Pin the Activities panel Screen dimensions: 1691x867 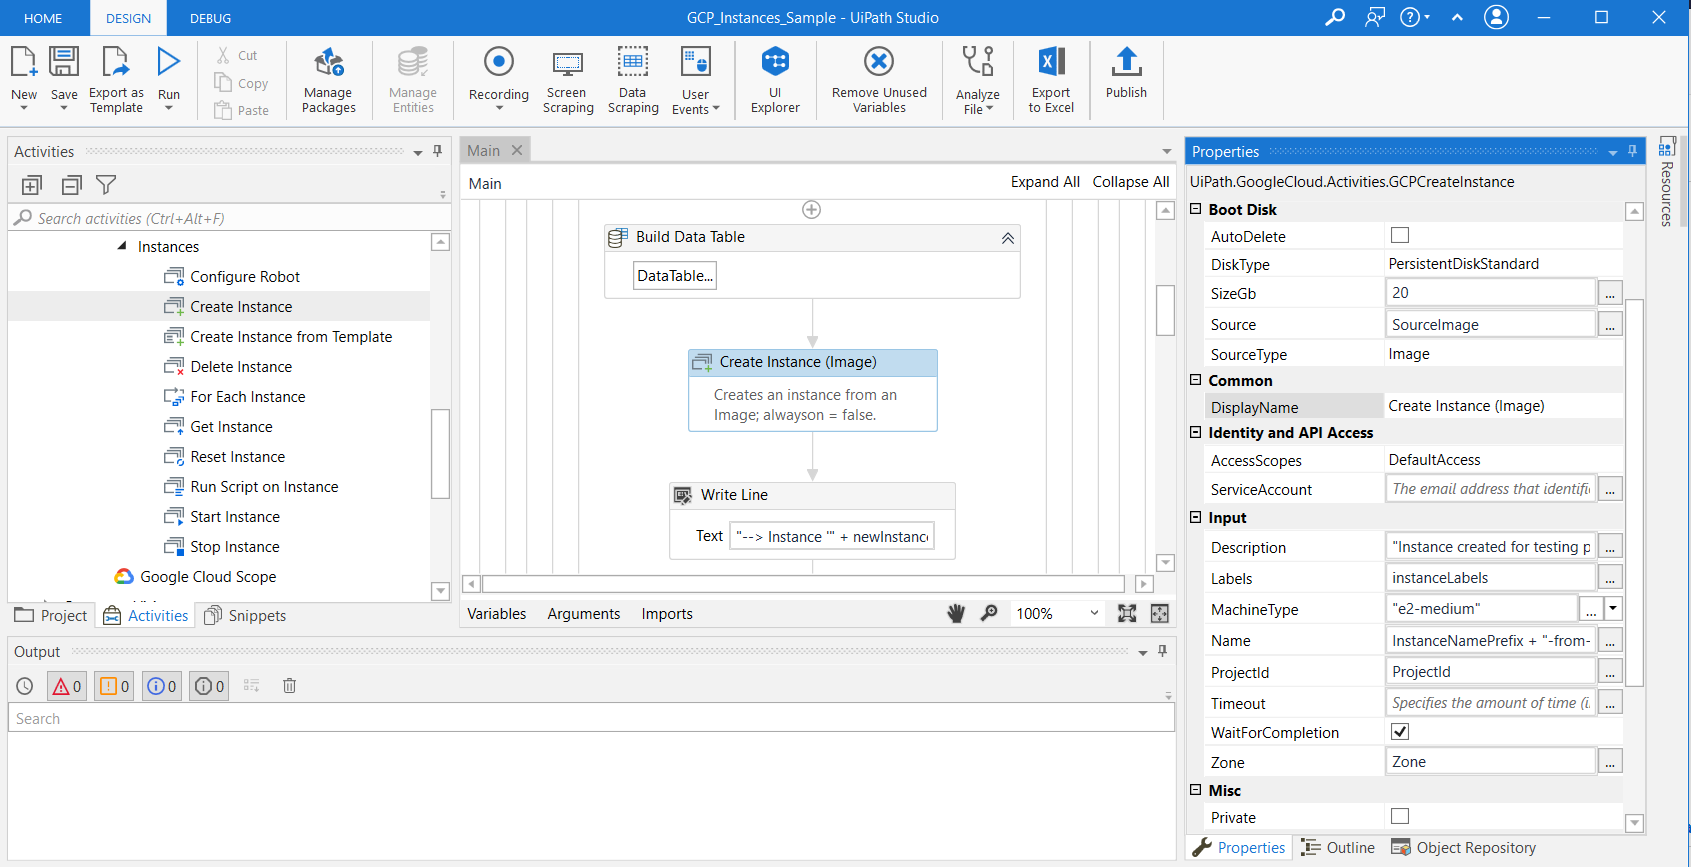(437, 151)
